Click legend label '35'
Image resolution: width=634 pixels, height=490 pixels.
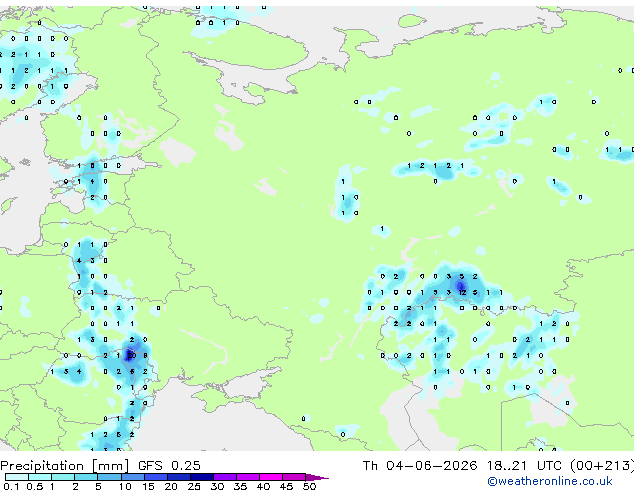click(x=240, y=486)
